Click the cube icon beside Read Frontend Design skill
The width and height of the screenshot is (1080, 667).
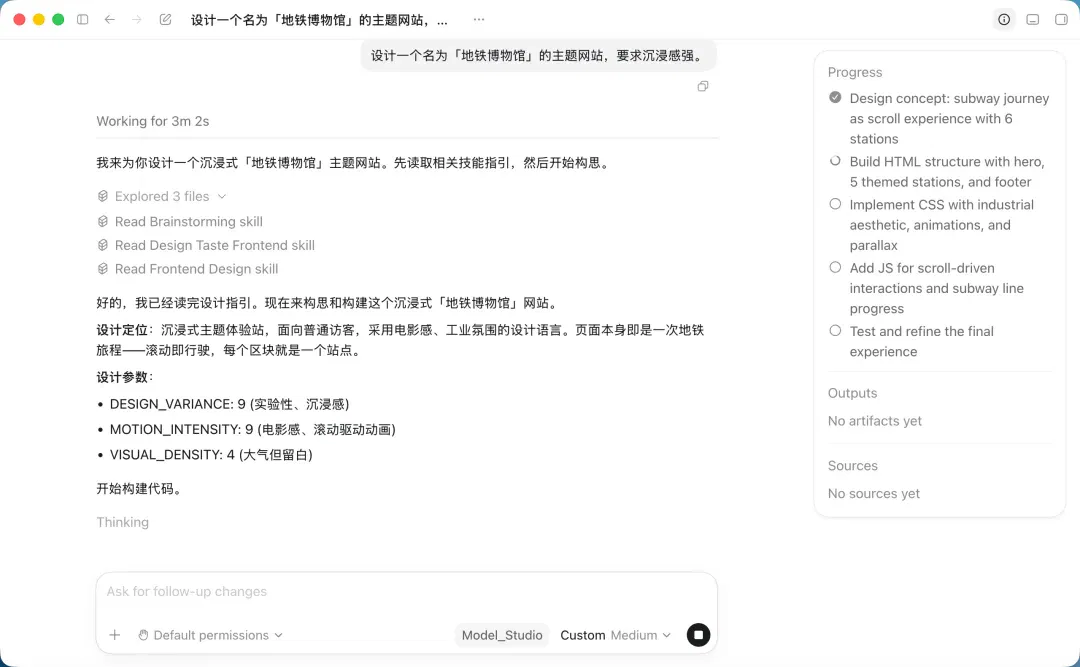[x=103, y=269]
